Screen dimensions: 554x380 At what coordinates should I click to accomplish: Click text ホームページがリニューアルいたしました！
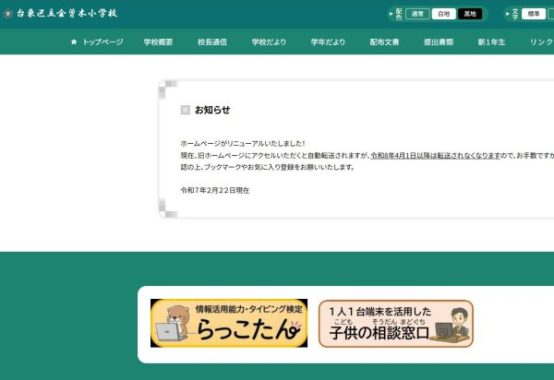tap(243, 143)
